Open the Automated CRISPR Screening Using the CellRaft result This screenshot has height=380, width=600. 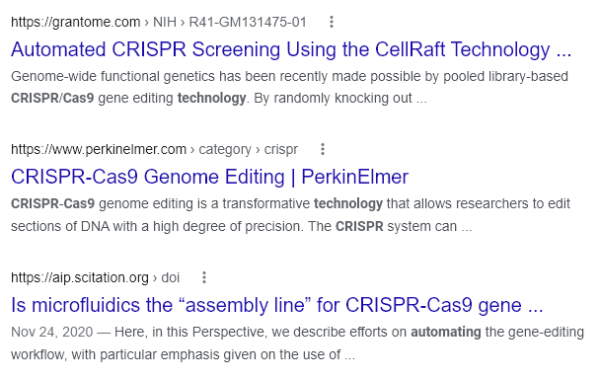(x=291, y=50)
